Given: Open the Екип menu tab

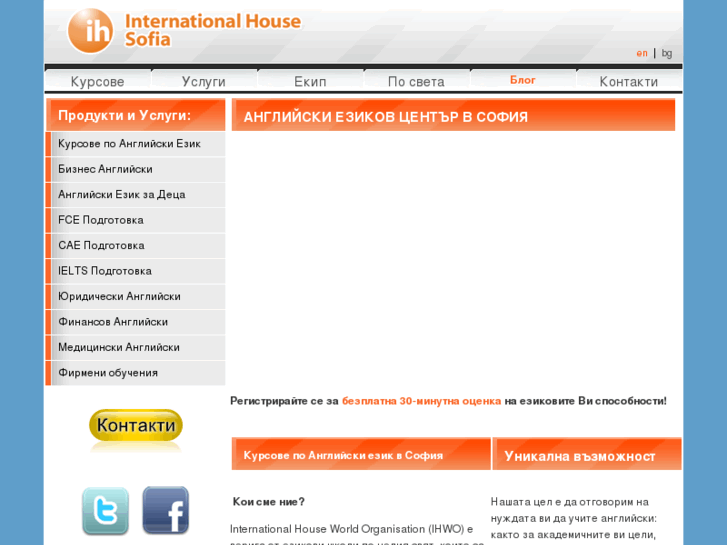Looking at the screenshot, I should (310, 82).
